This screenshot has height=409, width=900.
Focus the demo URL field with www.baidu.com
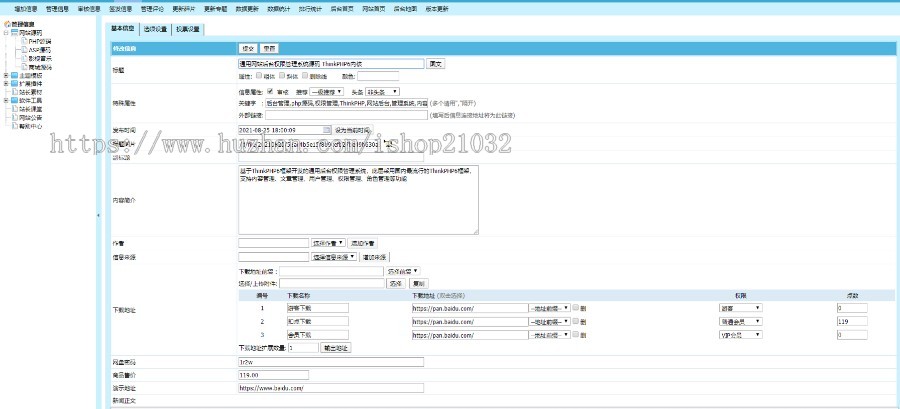(x=331, y=388)
